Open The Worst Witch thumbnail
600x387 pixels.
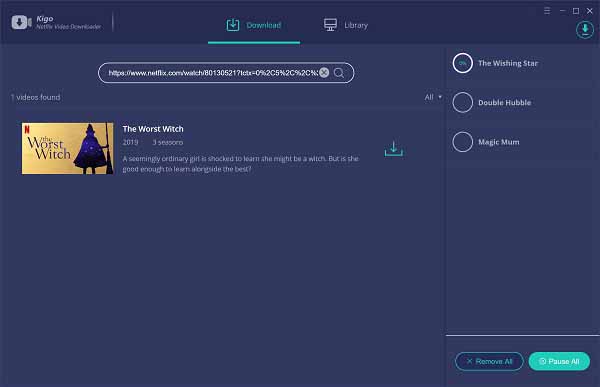[x=67, y=149]
